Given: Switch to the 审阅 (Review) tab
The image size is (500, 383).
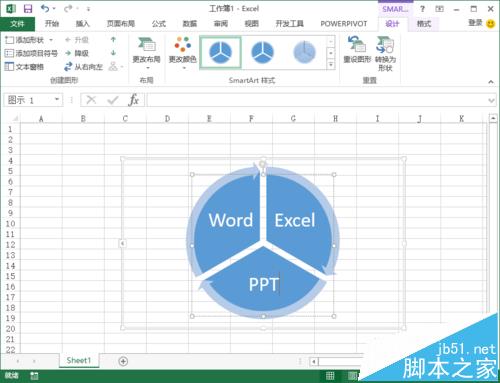Looking at the screenshot, I should click(x=221, y=24).
